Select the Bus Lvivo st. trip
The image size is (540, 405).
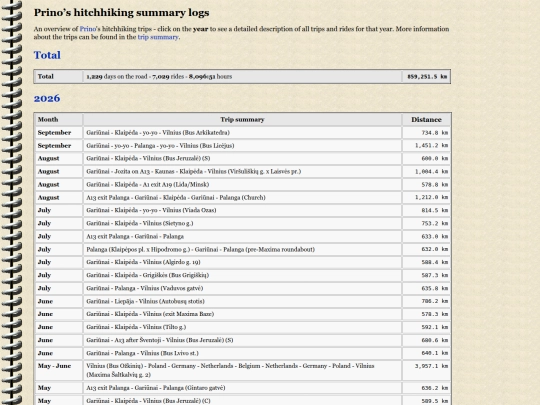click(242, 353)
